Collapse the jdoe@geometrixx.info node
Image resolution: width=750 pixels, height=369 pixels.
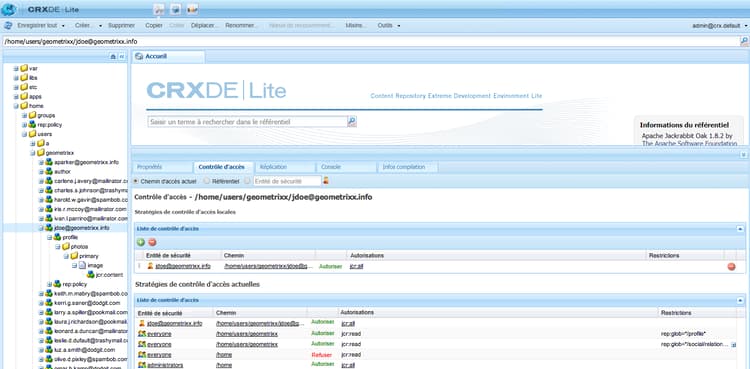point(41,228)
